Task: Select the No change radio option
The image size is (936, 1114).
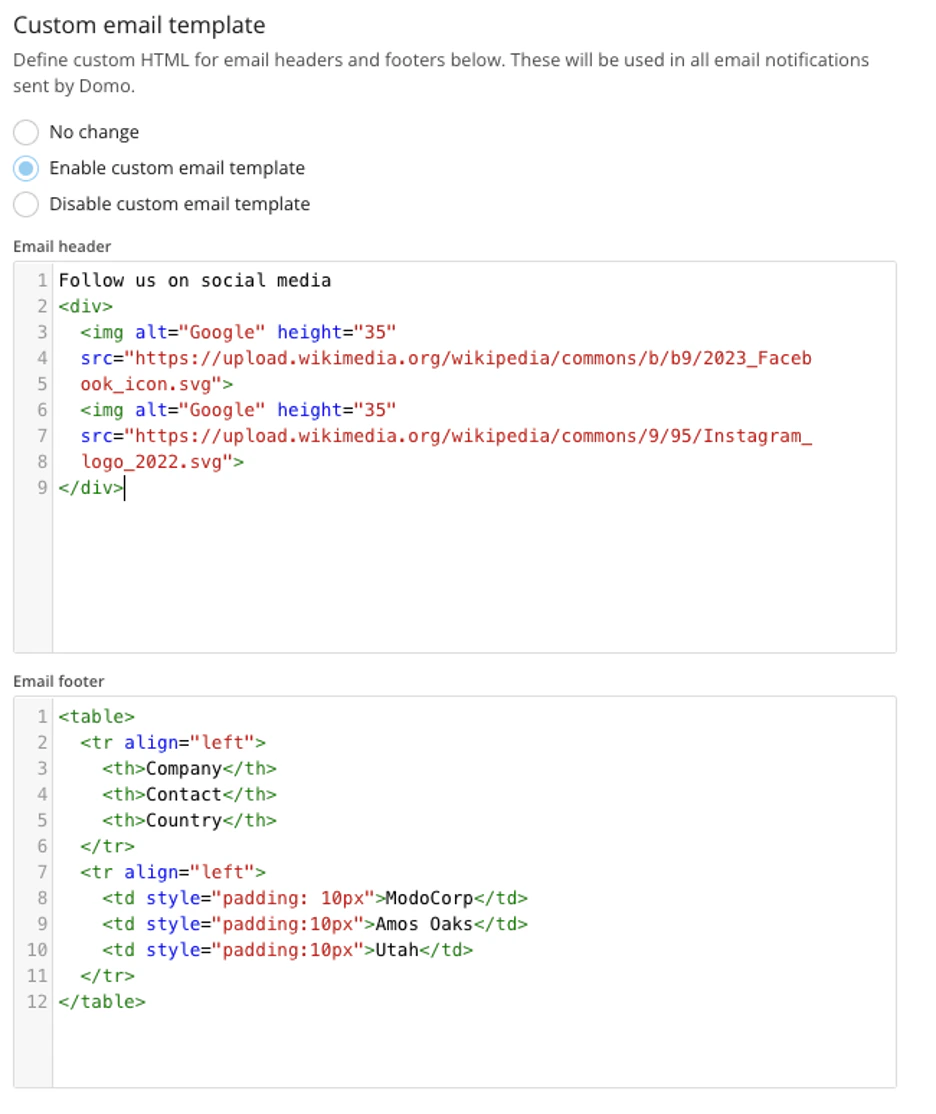Action: point(26,132)
